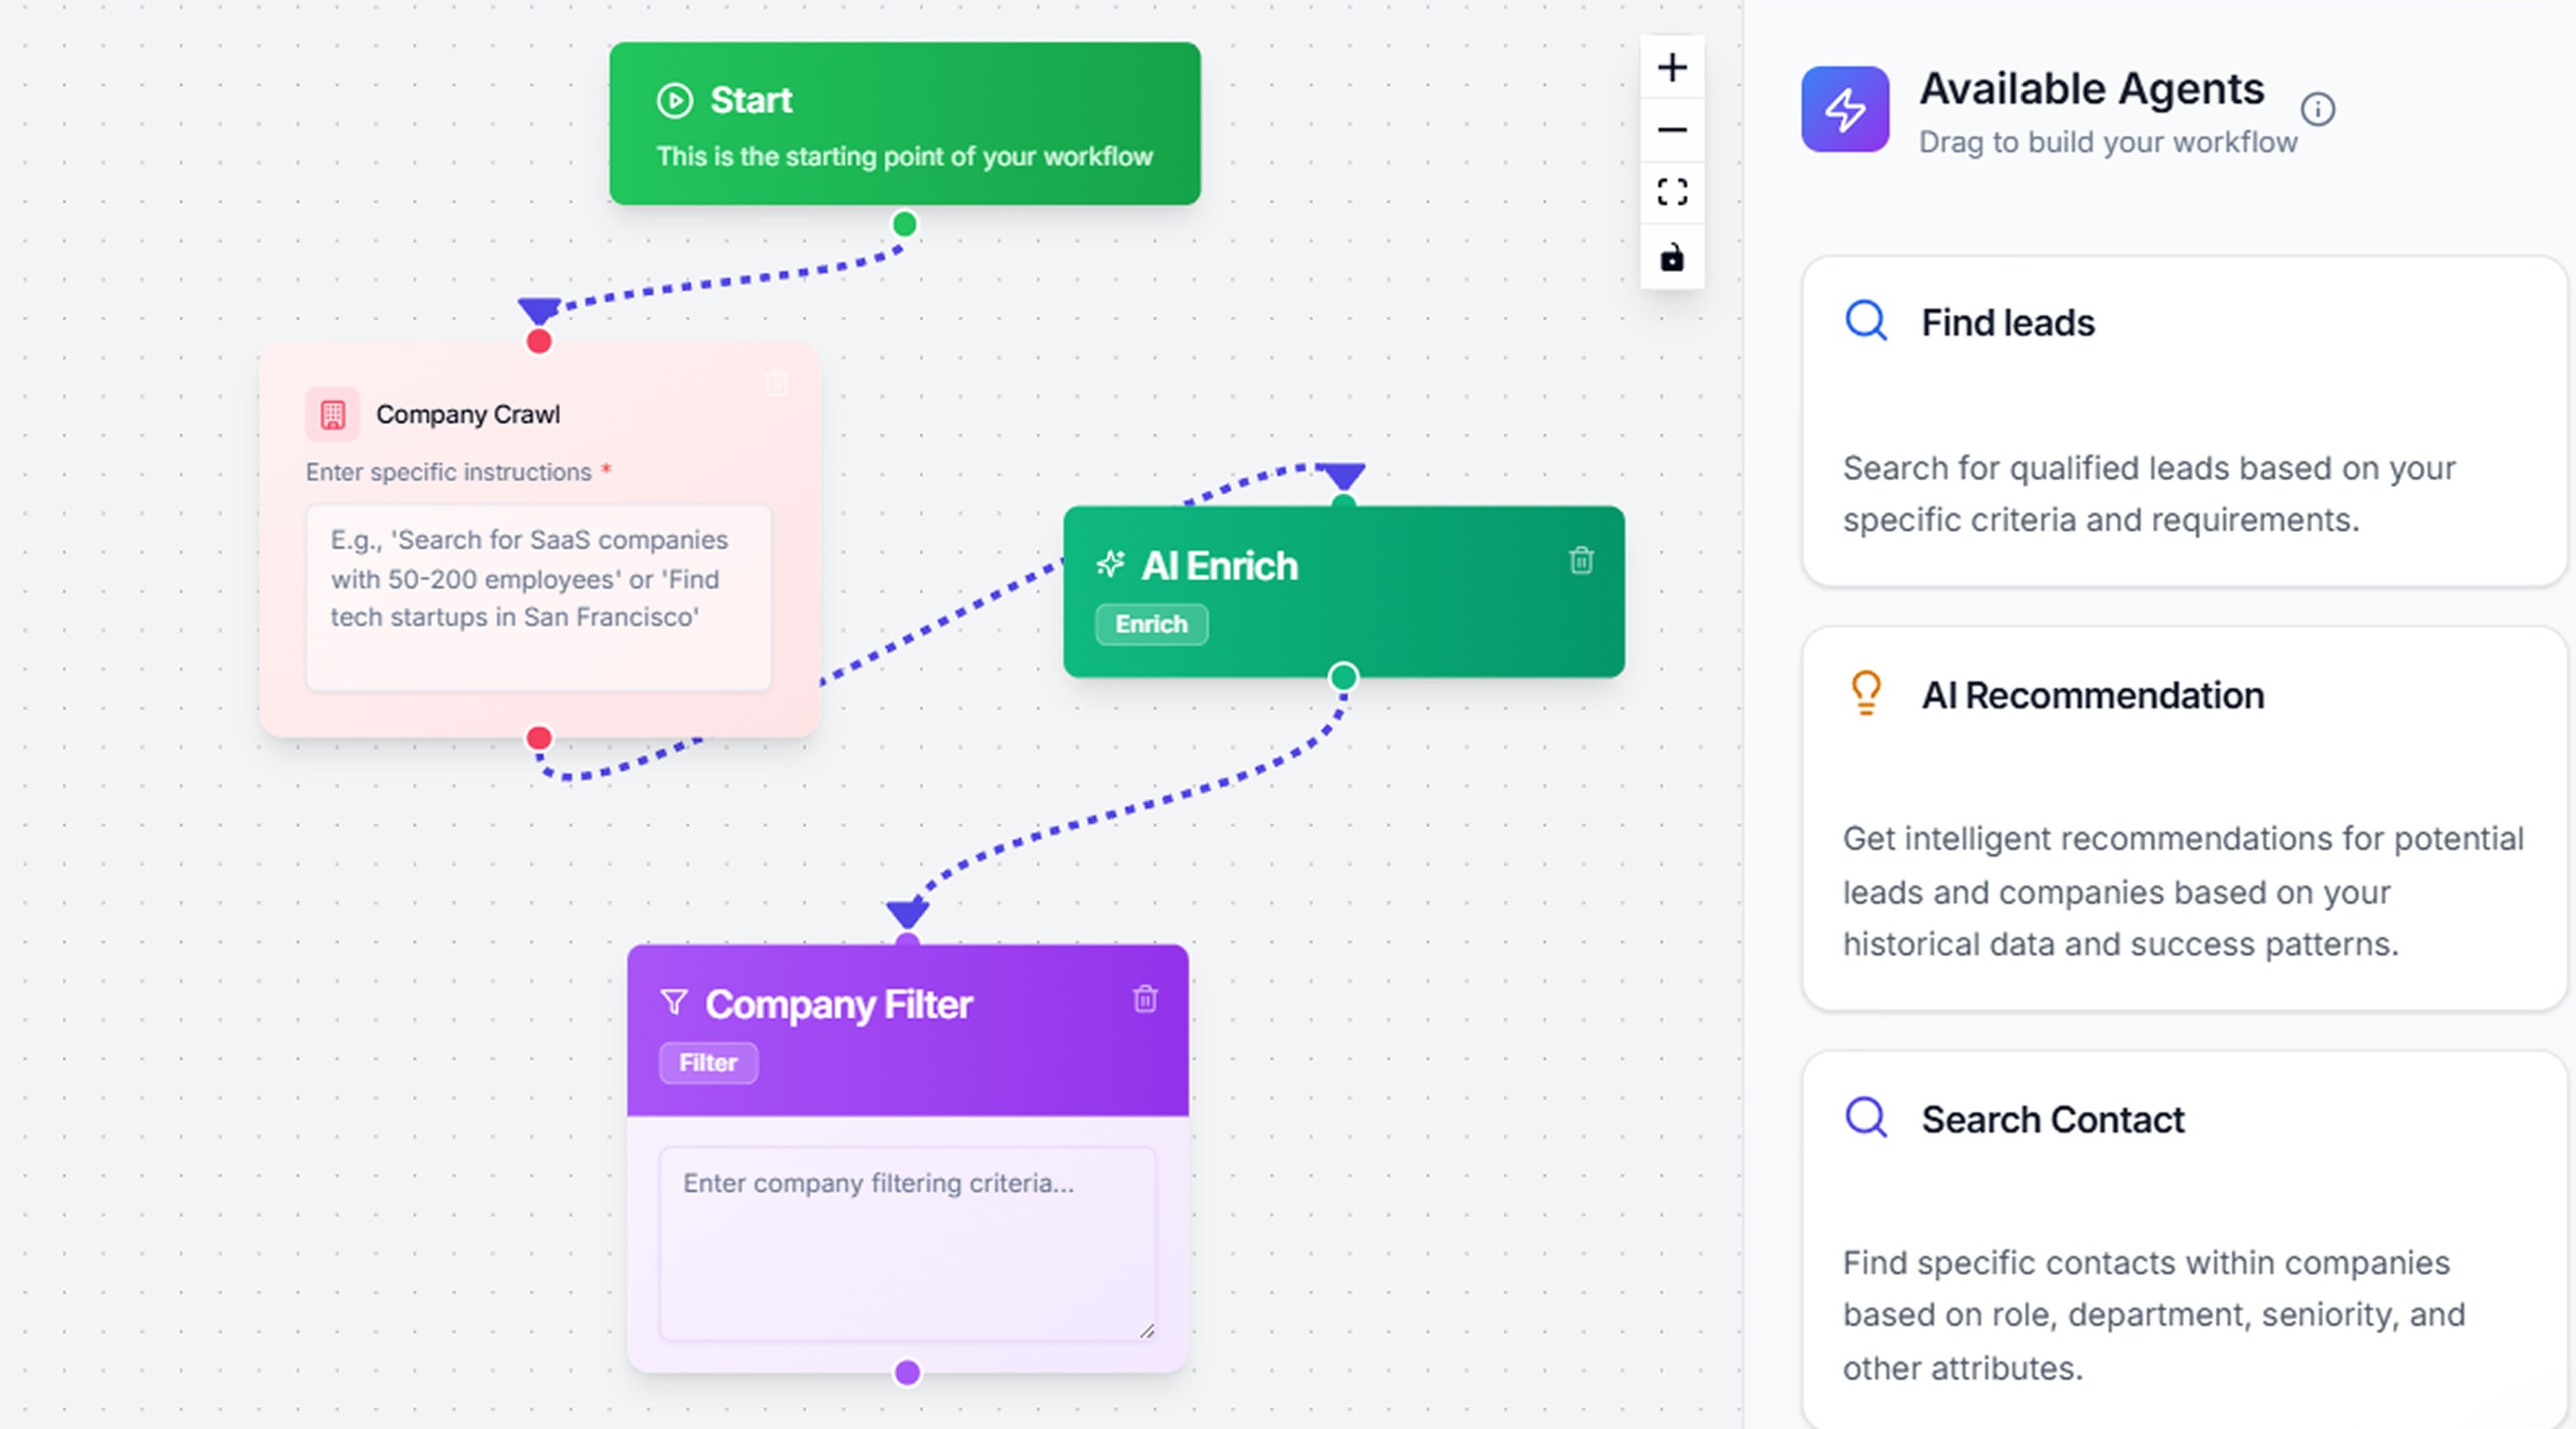Click the Enrich badge on AI Enrich

point(1151,624)
